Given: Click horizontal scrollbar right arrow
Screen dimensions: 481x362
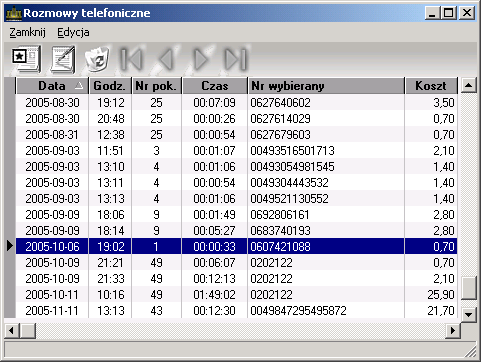Looking at the screenshot, I should pos(453,331).
